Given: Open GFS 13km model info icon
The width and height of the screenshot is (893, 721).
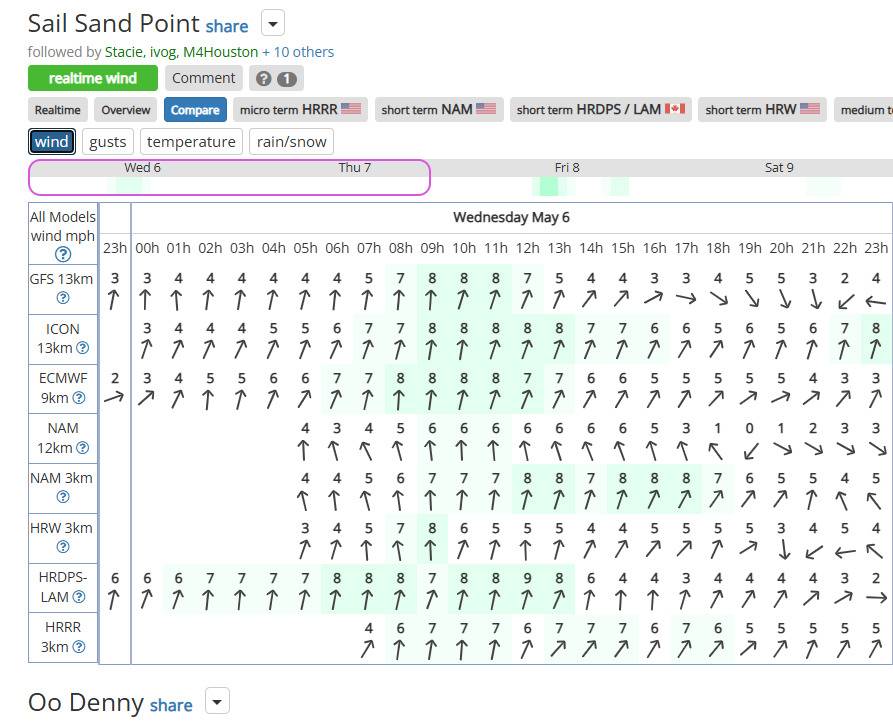Looking at the screenshot, I should 63,298.
